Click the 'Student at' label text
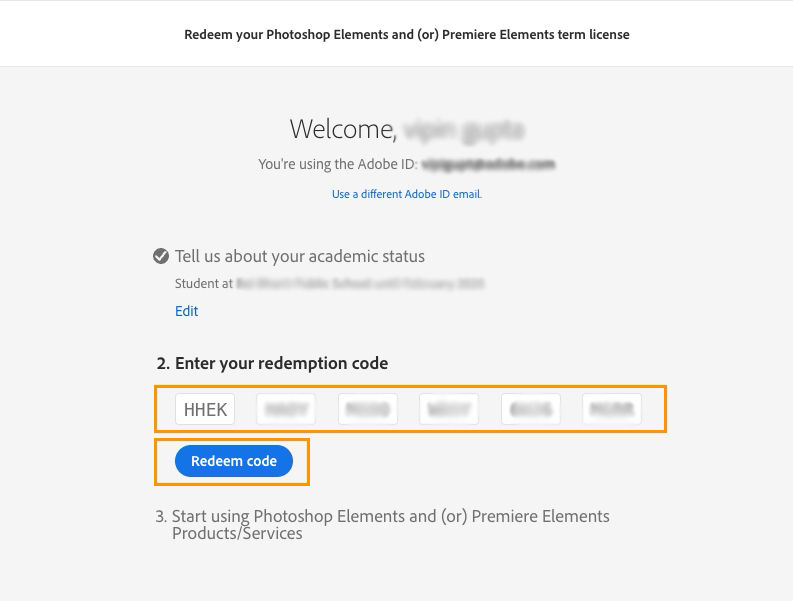Screen dimensions: 793x601 coord(203,284)
